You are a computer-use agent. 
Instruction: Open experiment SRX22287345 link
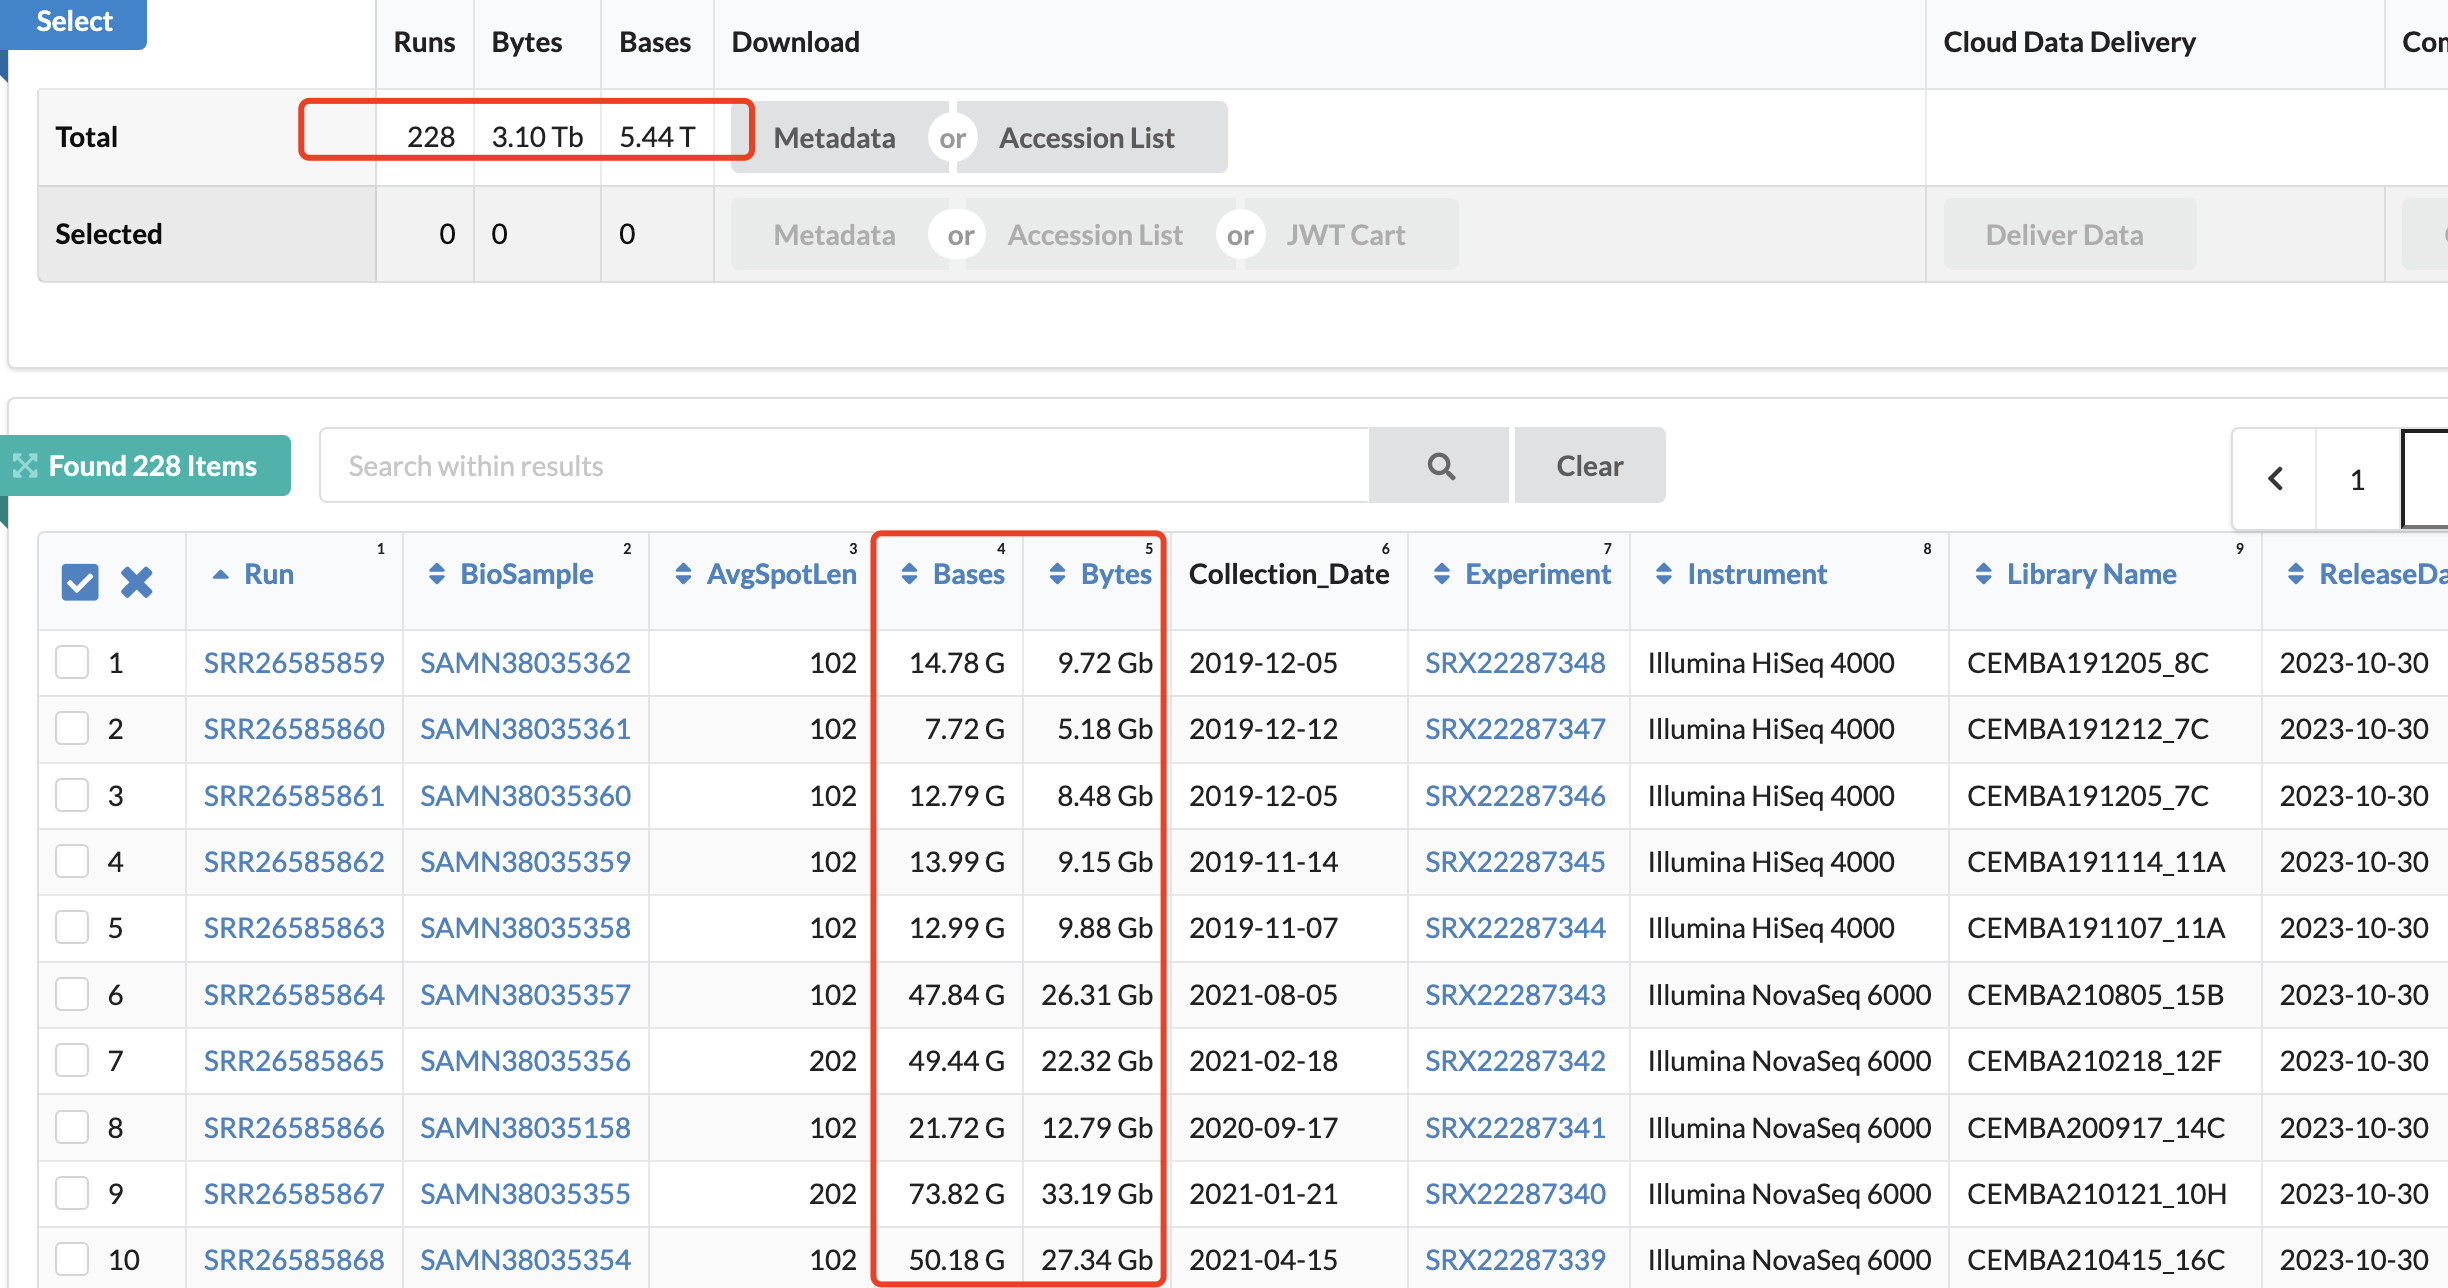coord(1515,861)
